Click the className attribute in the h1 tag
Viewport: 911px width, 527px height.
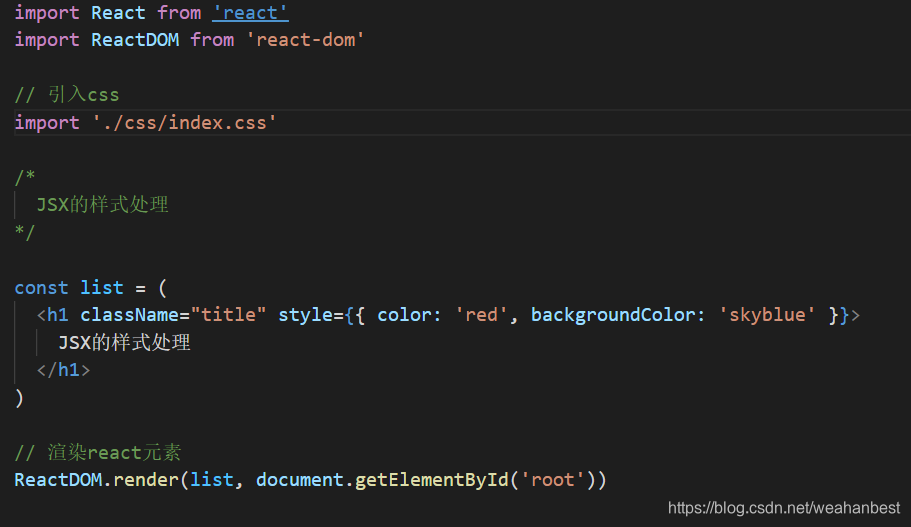tap(130, 315)
